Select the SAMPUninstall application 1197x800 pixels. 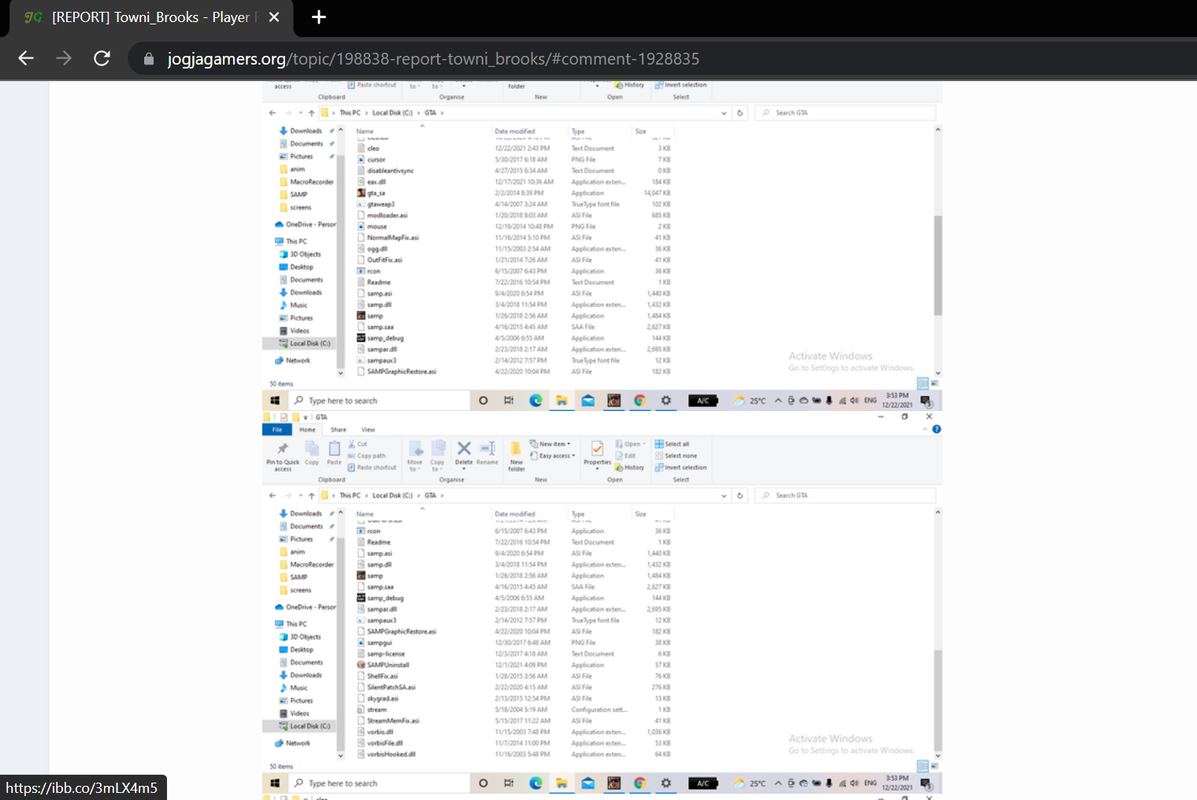point(384,665)
